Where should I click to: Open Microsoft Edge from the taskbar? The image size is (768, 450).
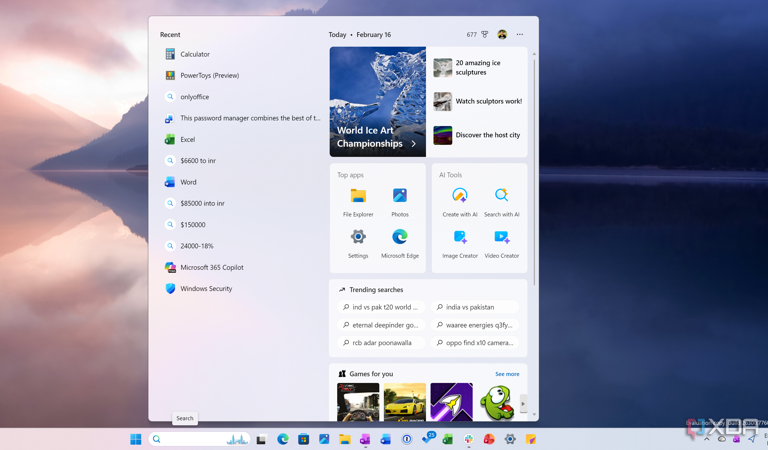283,439
